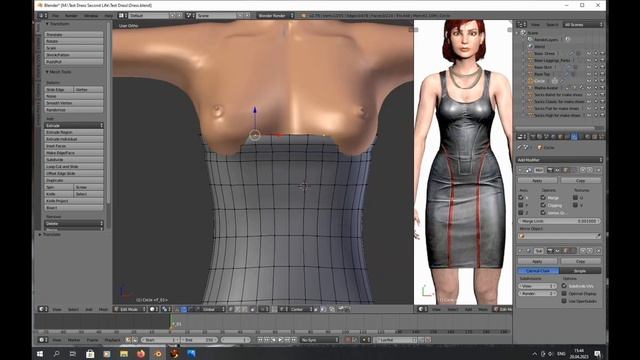Toggle Mirror modifier Y axis checkbox

tap(521, 205)
